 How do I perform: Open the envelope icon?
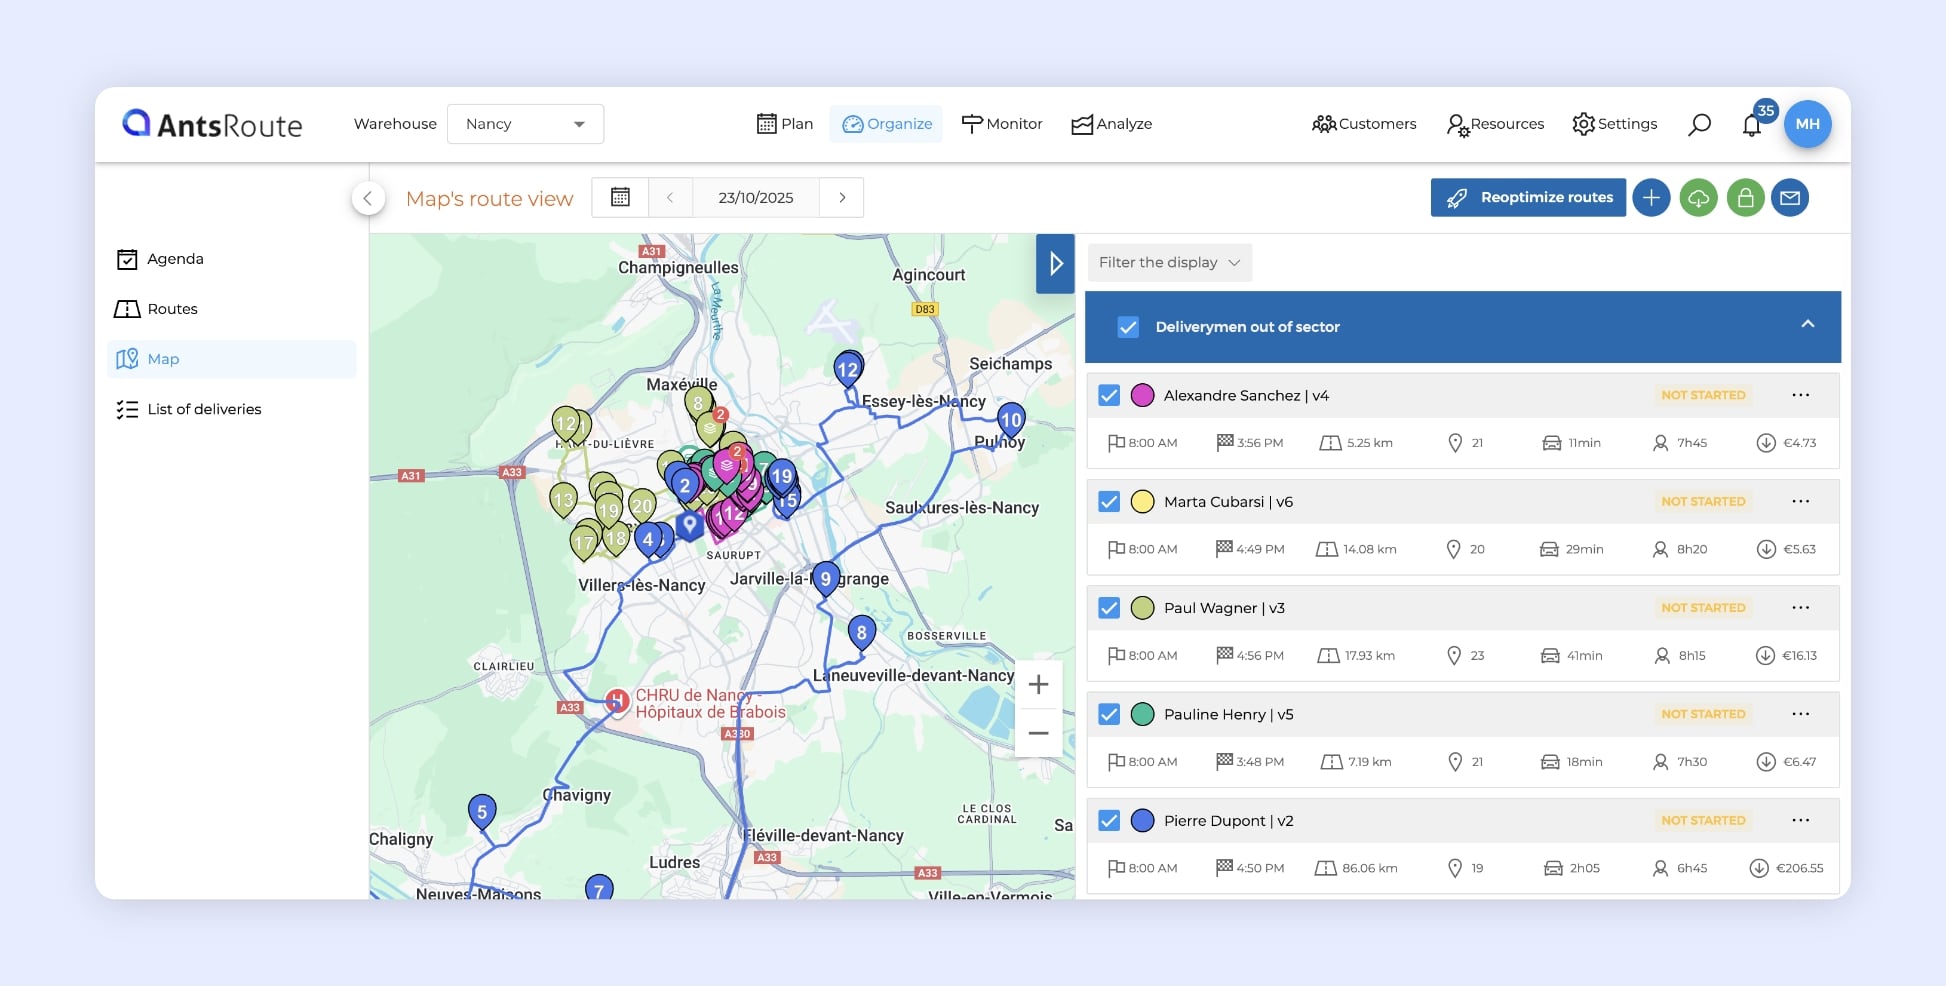tap(1791, 197)
